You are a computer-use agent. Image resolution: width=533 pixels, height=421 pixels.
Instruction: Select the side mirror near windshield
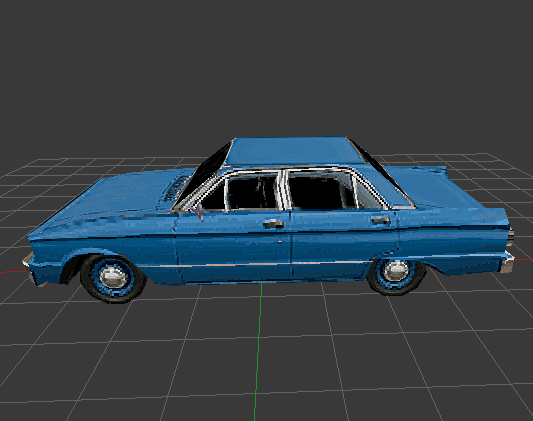click(x=199, y=212)
